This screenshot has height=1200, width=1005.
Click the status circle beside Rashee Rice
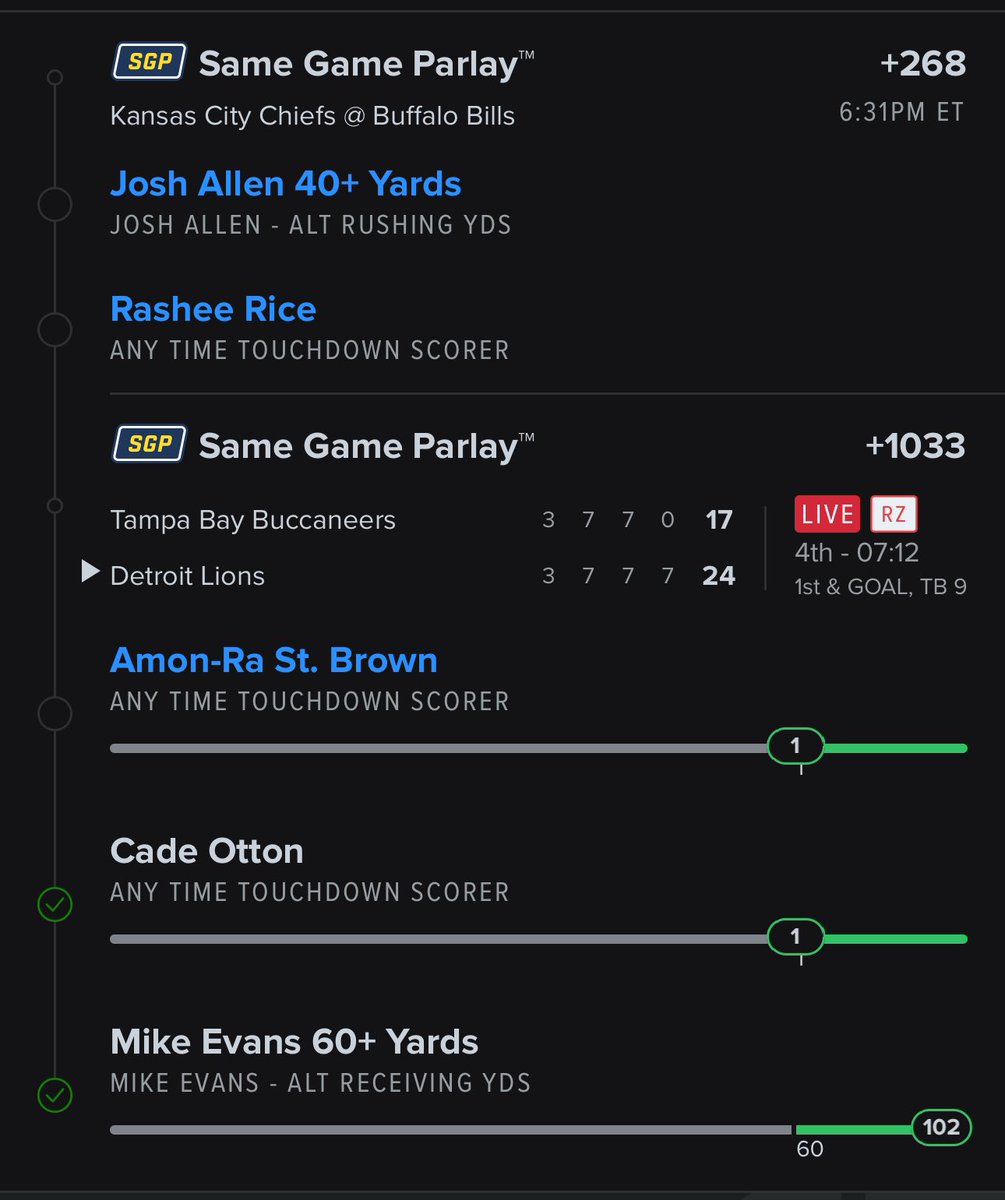[54, 329]
